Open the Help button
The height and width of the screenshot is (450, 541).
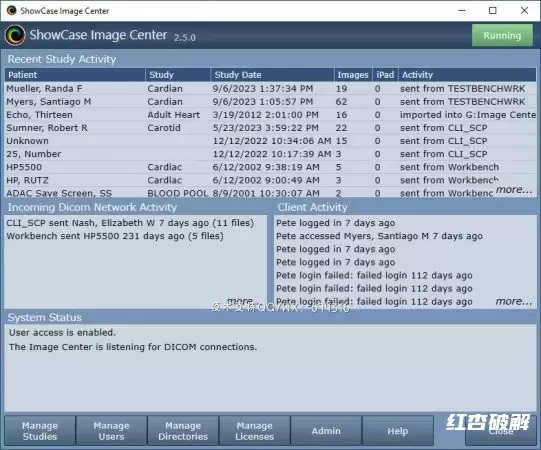[397, 431]
